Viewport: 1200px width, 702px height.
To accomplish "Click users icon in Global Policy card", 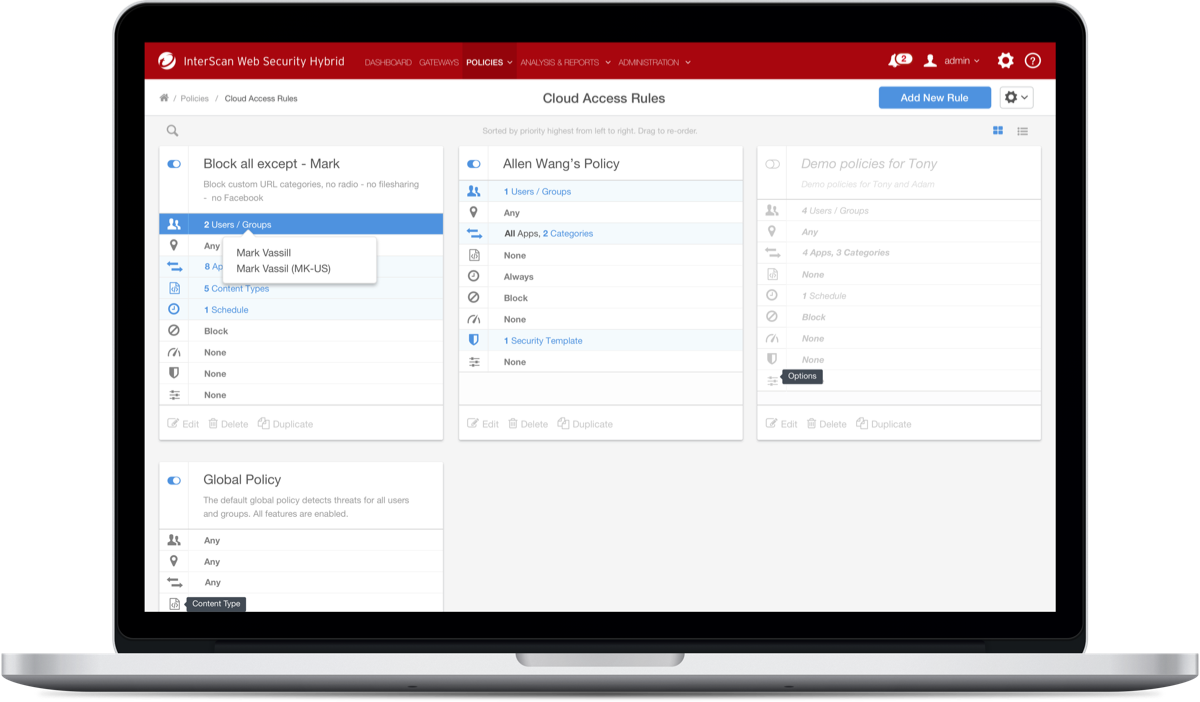I will pos(174,540).
